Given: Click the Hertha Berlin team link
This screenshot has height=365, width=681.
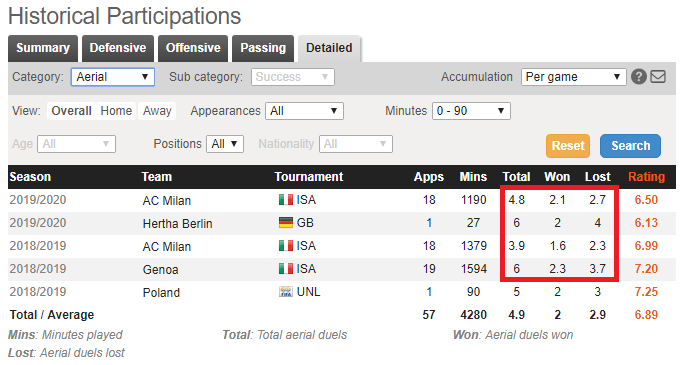Looking at the screenshot, I should pyautogui.click(x=177, y=223).
